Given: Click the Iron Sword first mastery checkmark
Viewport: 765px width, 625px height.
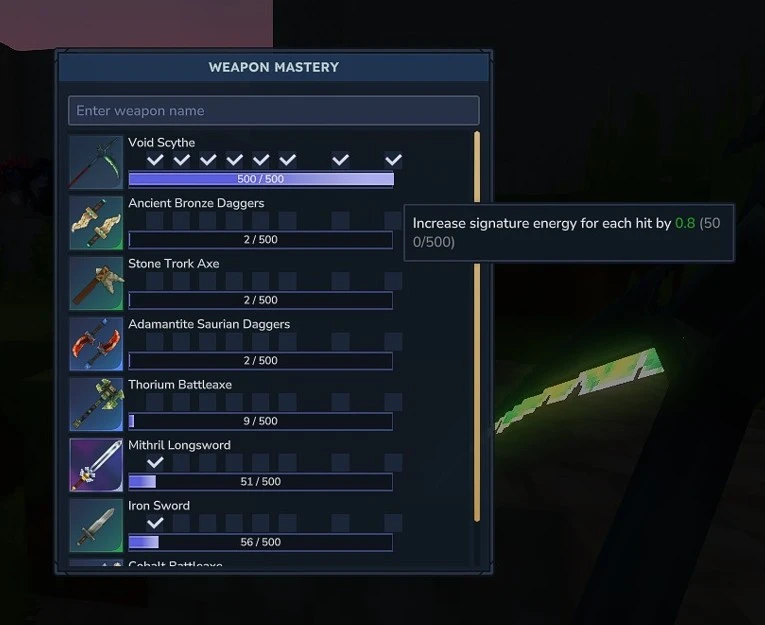Looking at the screenshot, I should [155, 523].
